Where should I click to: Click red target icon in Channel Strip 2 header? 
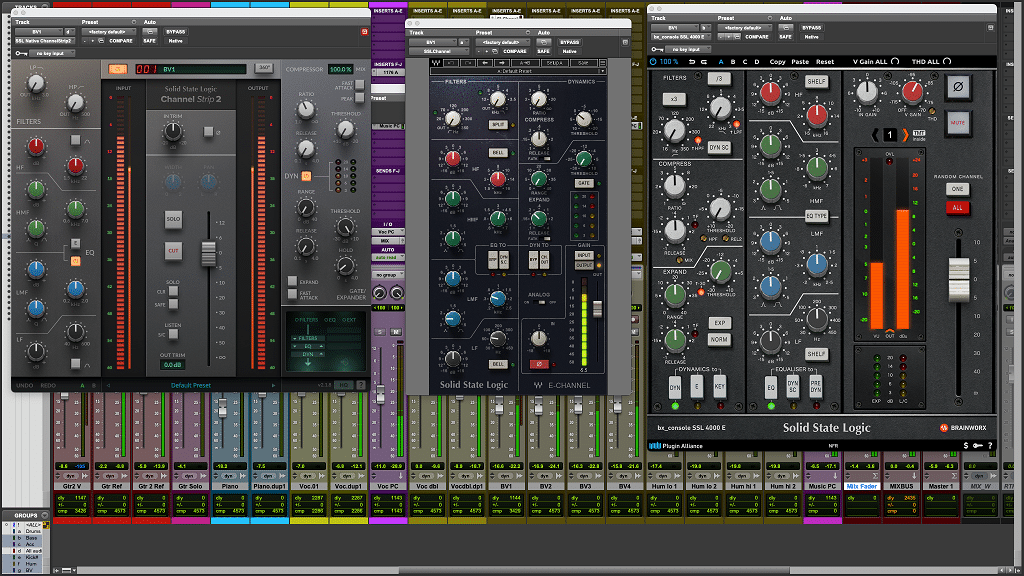pos(364,31)
